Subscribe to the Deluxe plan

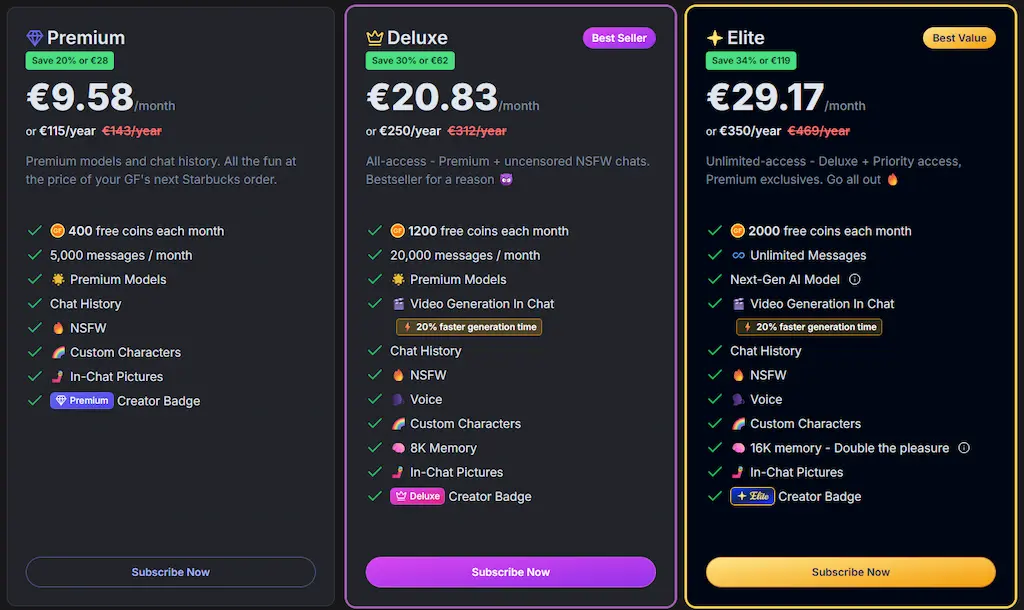[510, 571]
